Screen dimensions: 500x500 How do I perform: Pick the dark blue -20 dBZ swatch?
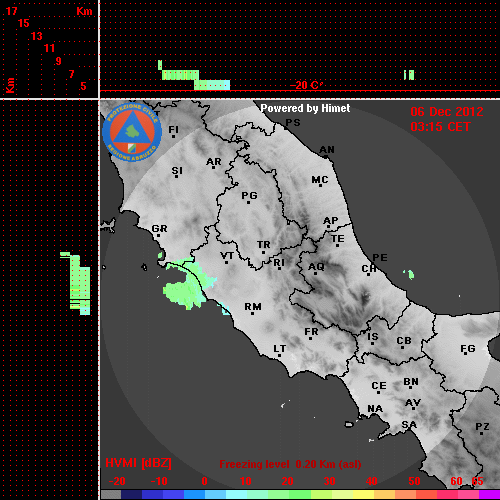click(132, 494)
